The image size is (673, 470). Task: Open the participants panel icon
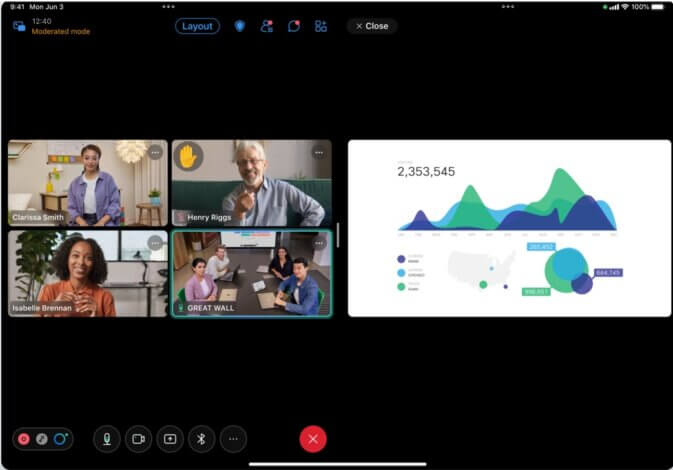pos(266,26)
